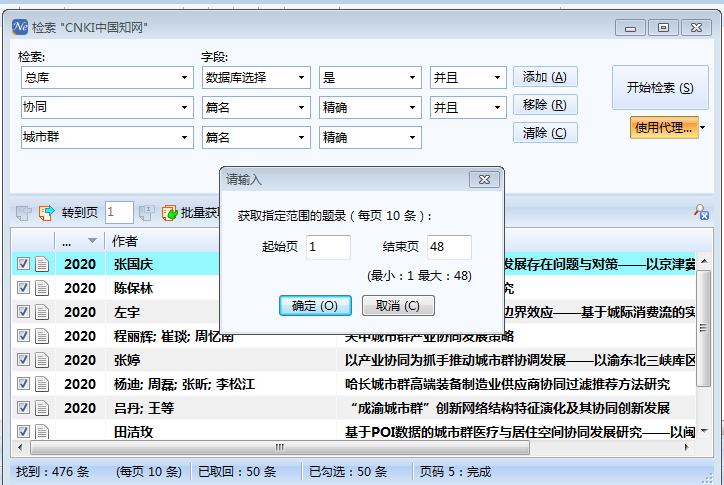Click document icon in 吕丹 row
Screen dimensions: 724x485
42,408
